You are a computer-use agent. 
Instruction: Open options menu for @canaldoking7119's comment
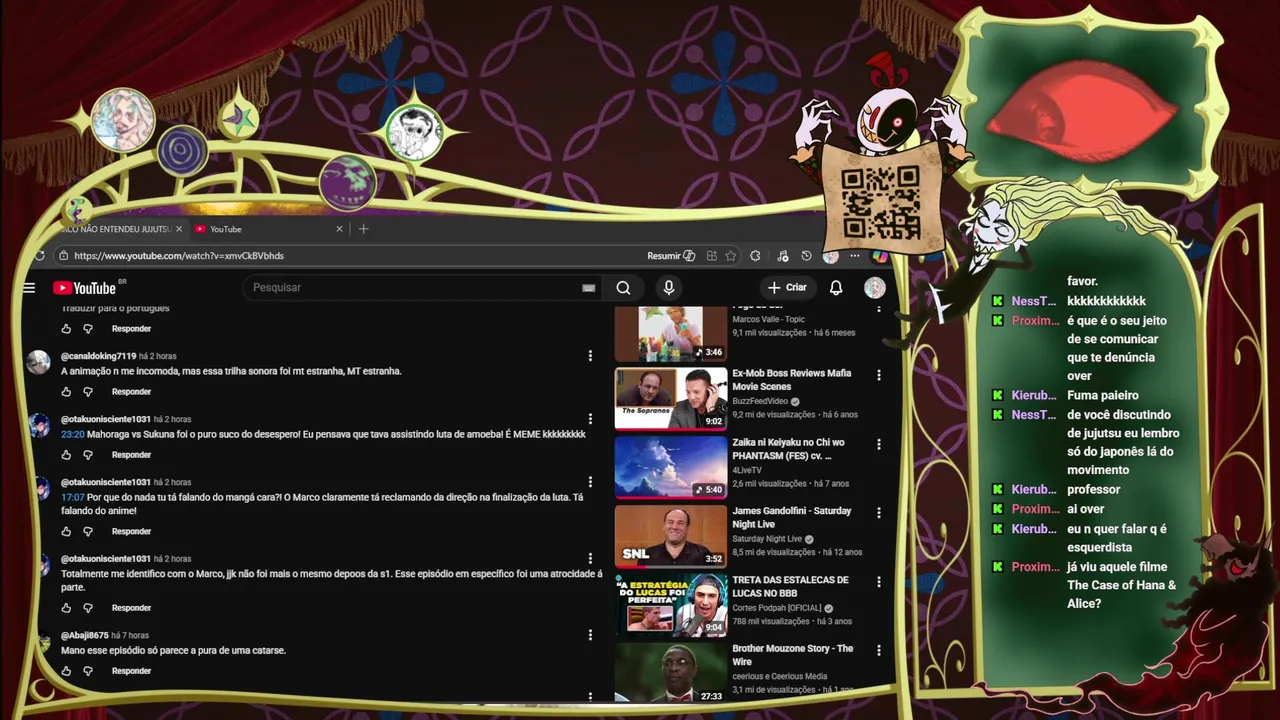(590, 356)
